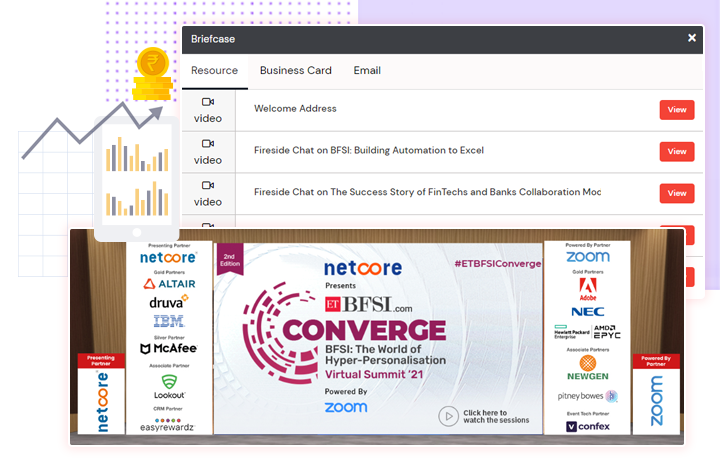The width and height of the screenshot is (720, 460).
Task: Open the Email tab
Action: pyautogui.click(x=367, y=71)
